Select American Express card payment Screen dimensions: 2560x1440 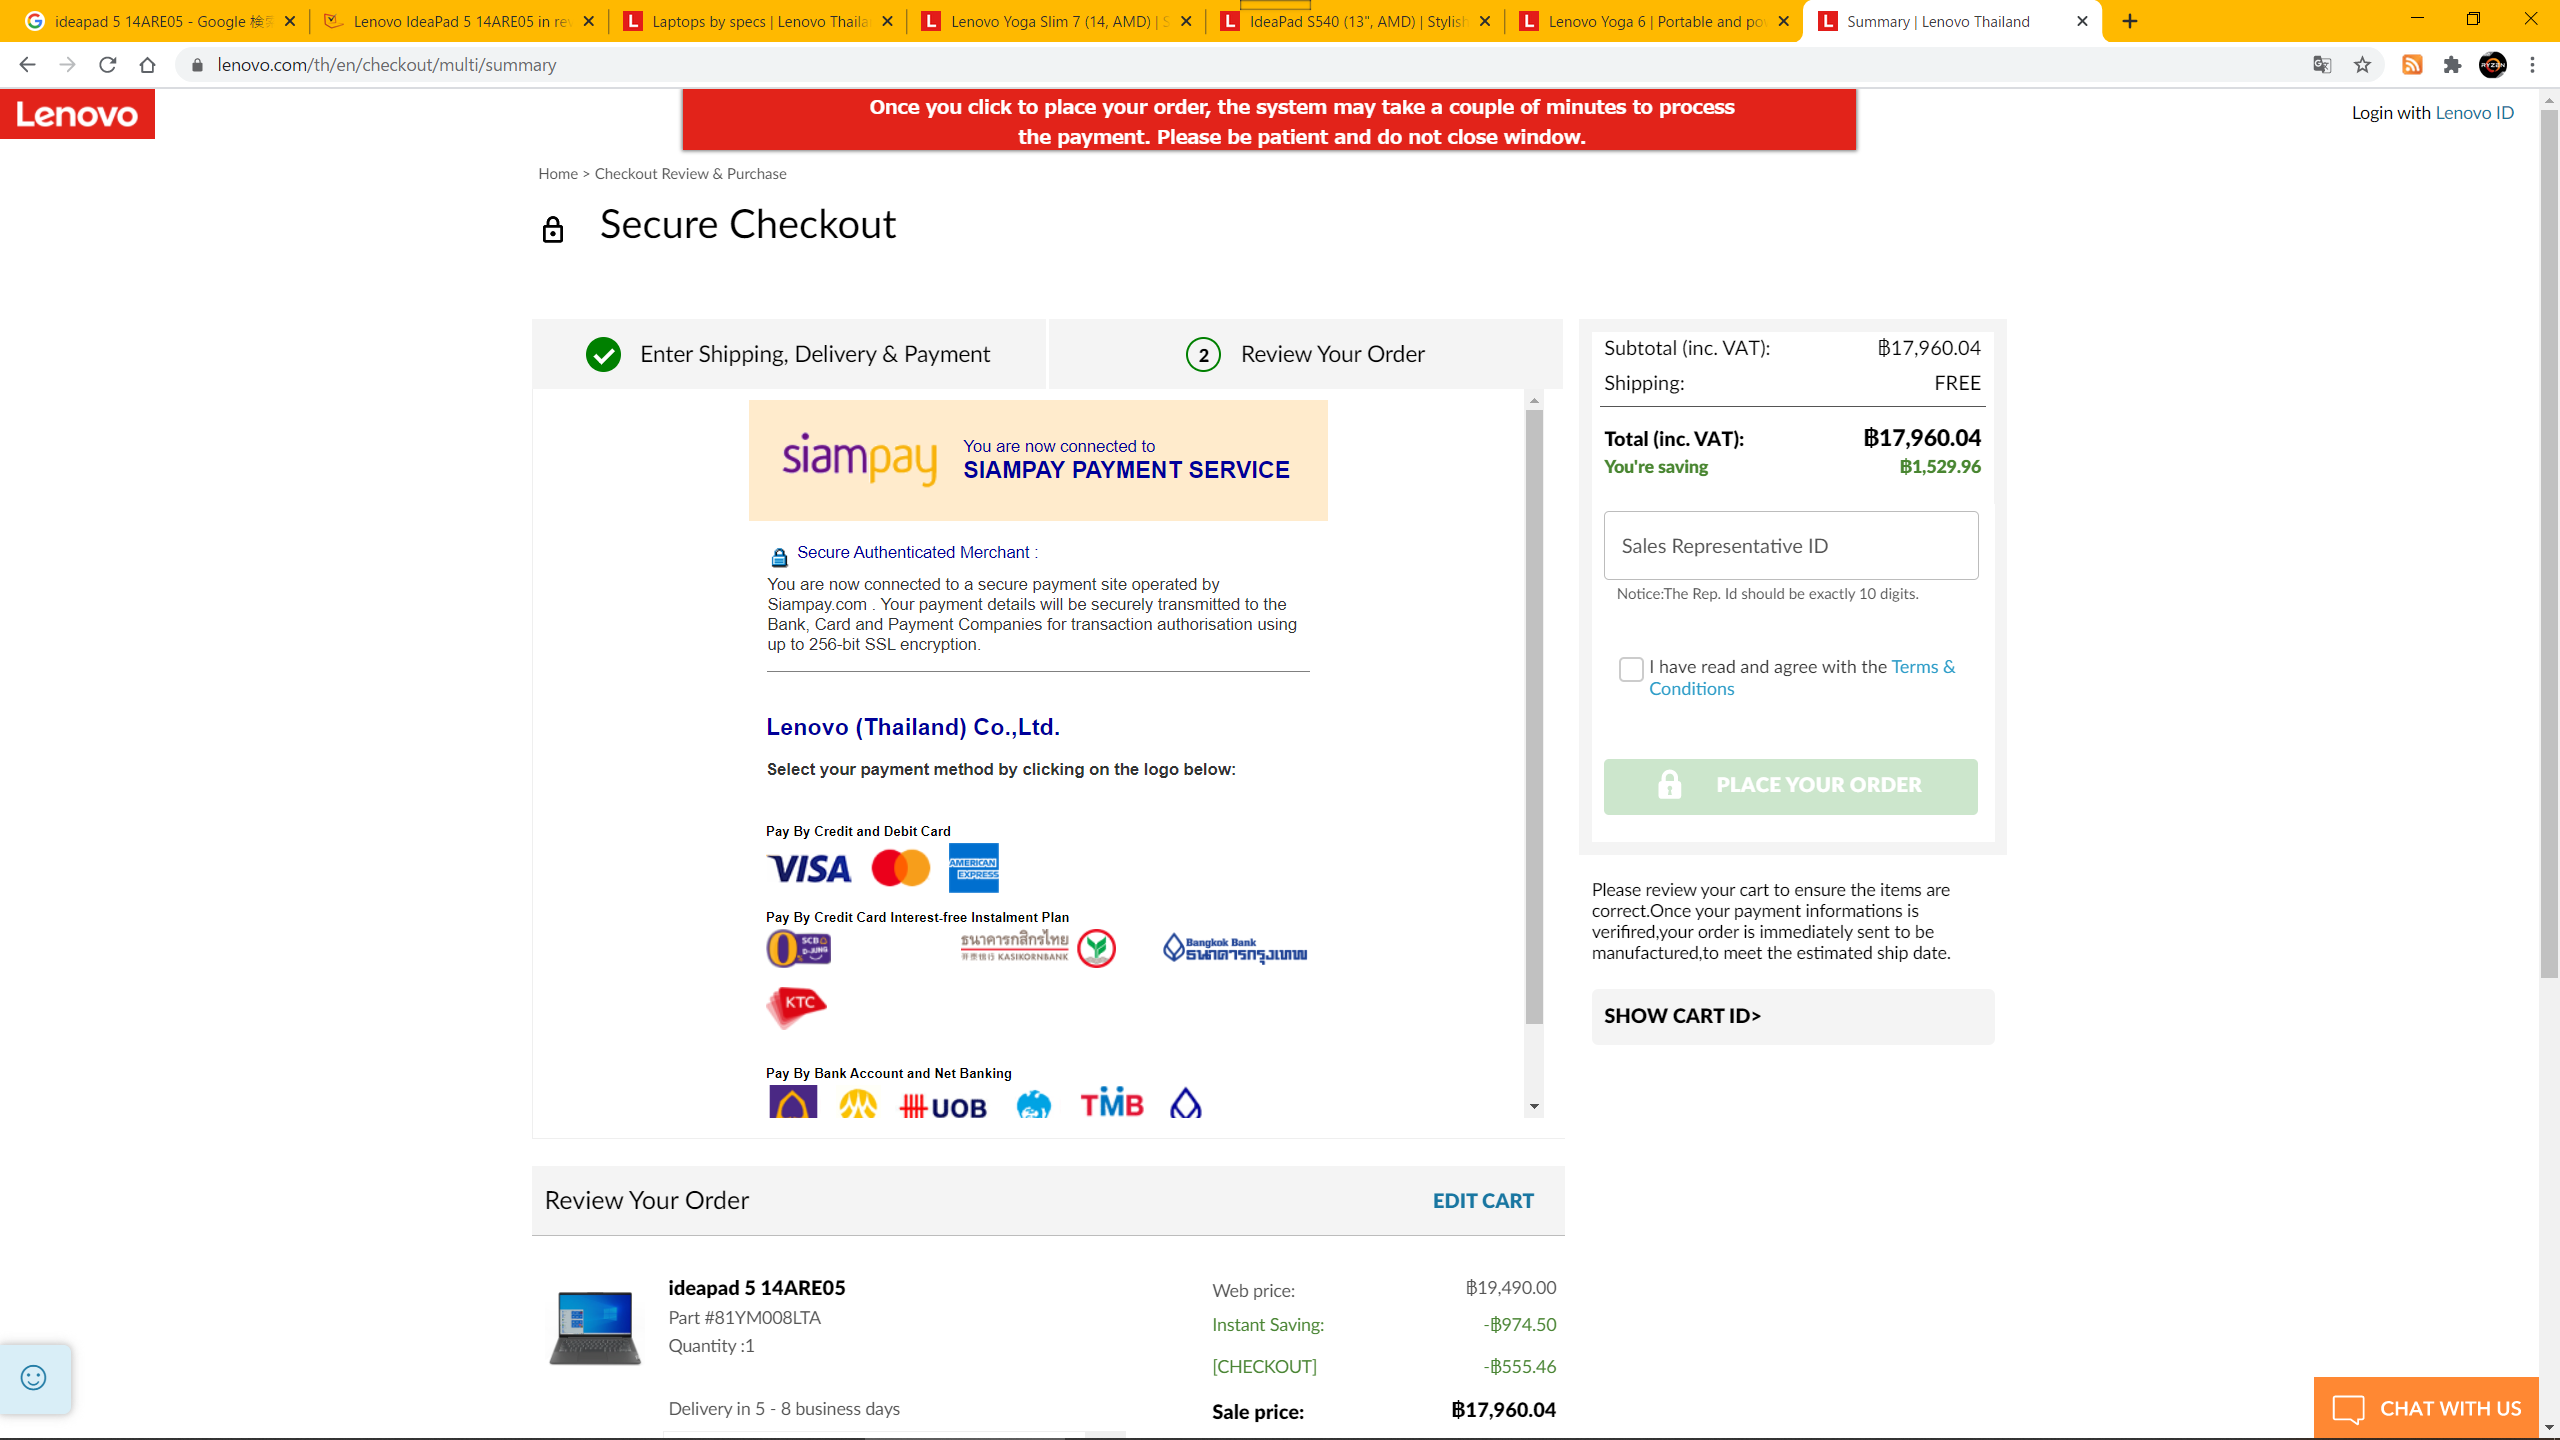click(973, 868)
